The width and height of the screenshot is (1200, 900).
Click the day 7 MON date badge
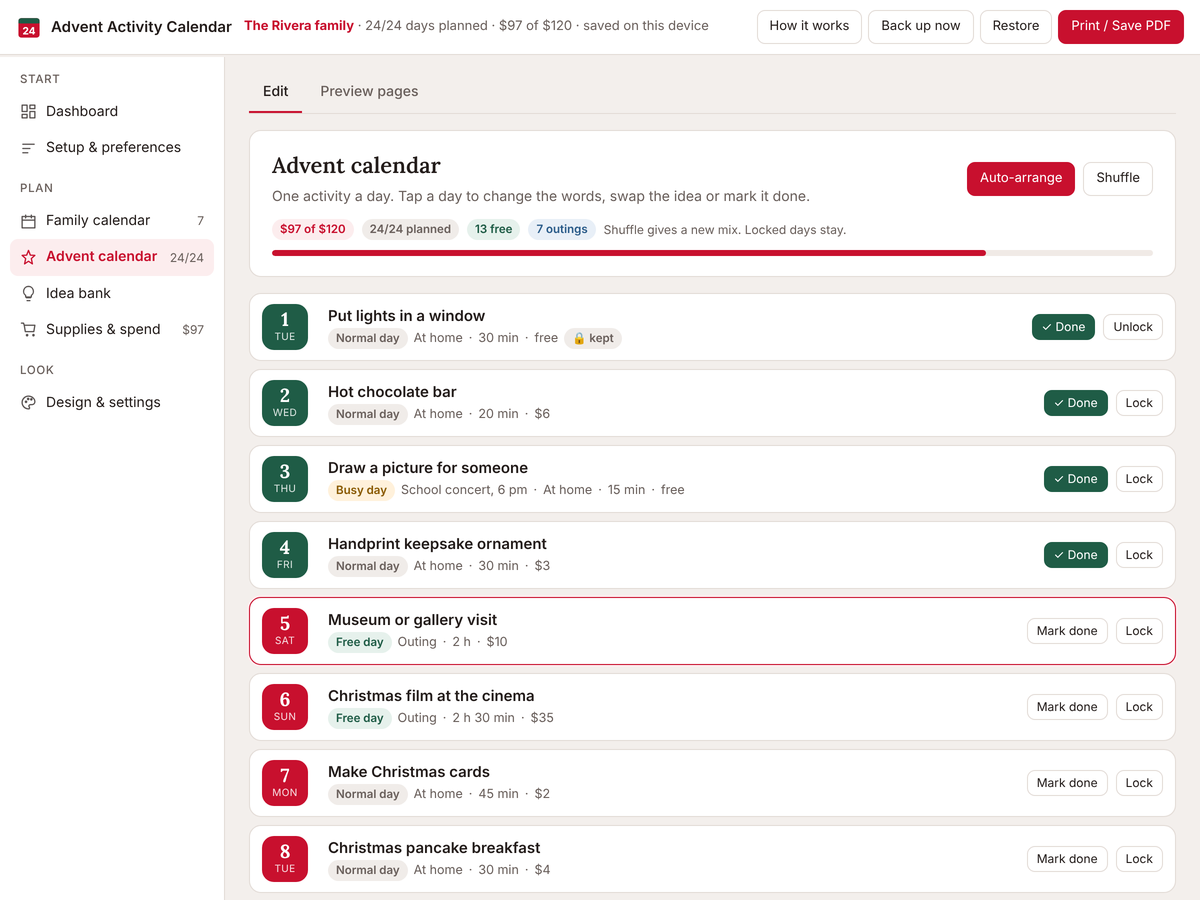coord(285,783)
